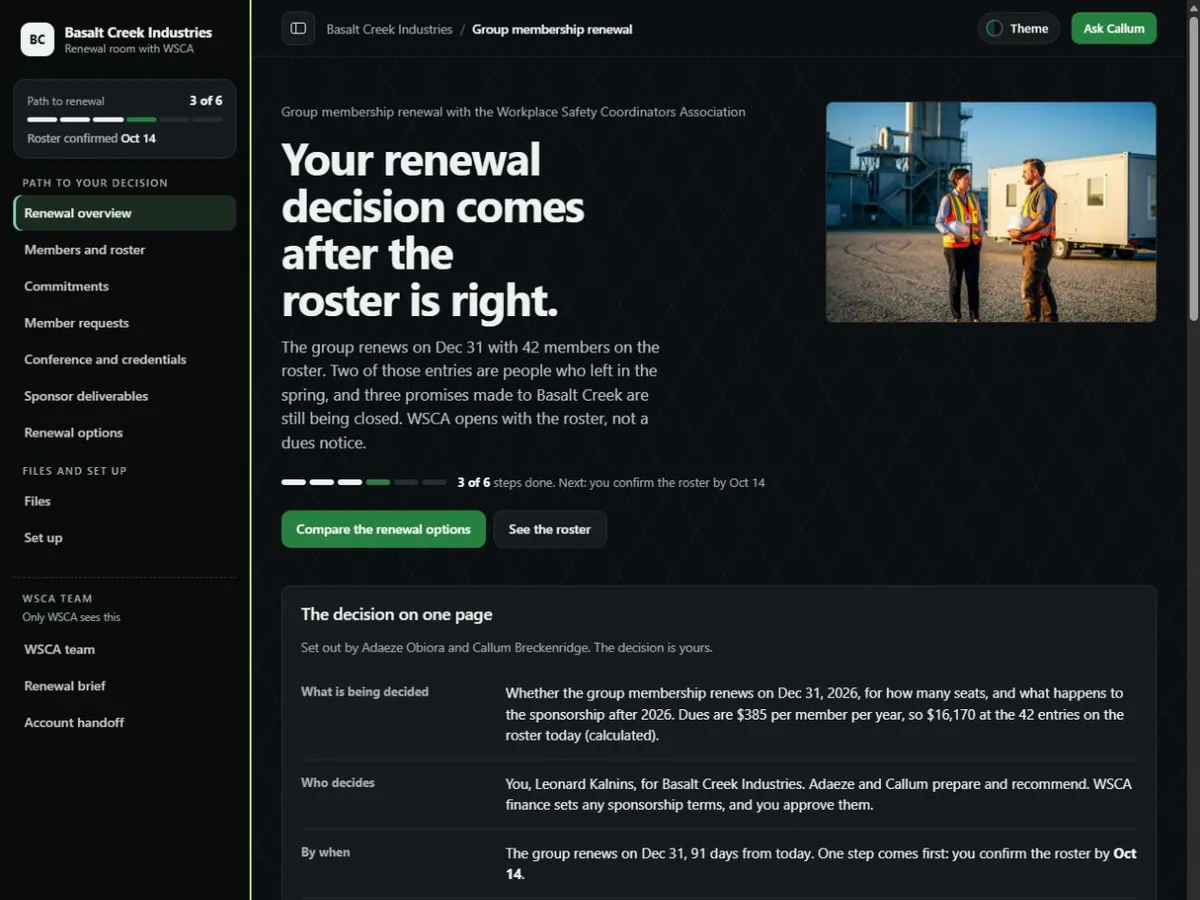Open WSCA team page

point(125,649)
